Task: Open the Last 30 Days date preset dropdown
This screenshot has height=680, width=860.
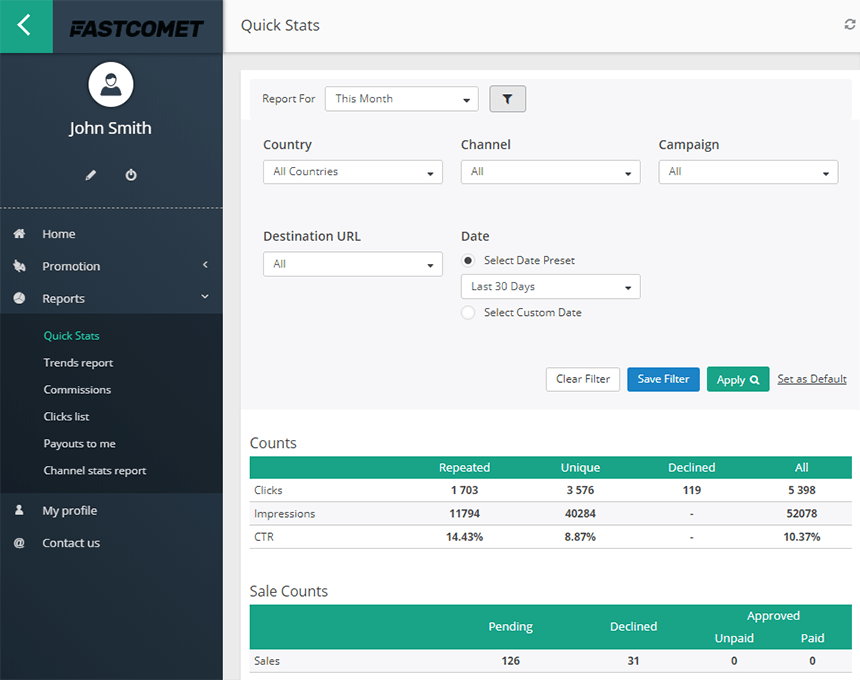Action: point(550,287)
